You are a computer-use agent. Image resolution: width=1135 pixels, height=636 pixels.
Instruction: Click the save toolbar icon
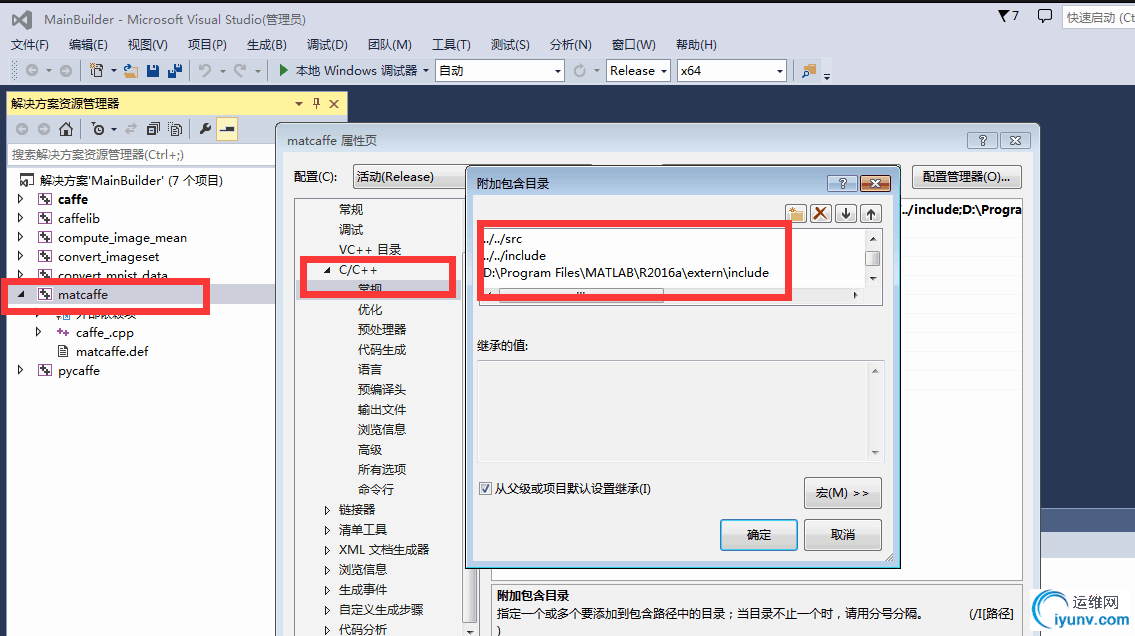coord(153,70)
